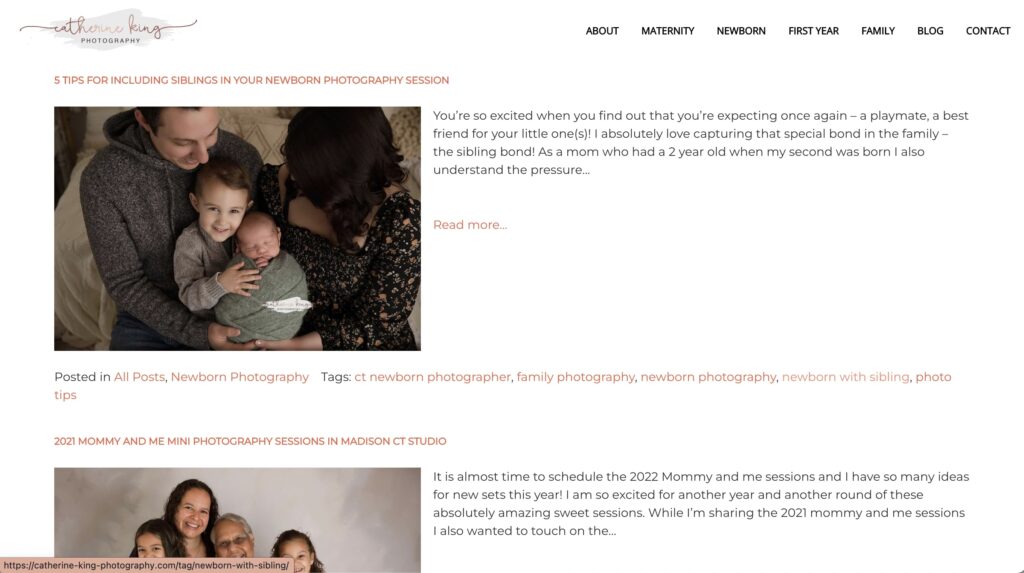Select the ct newborn photographer tag

coord(432,377)
